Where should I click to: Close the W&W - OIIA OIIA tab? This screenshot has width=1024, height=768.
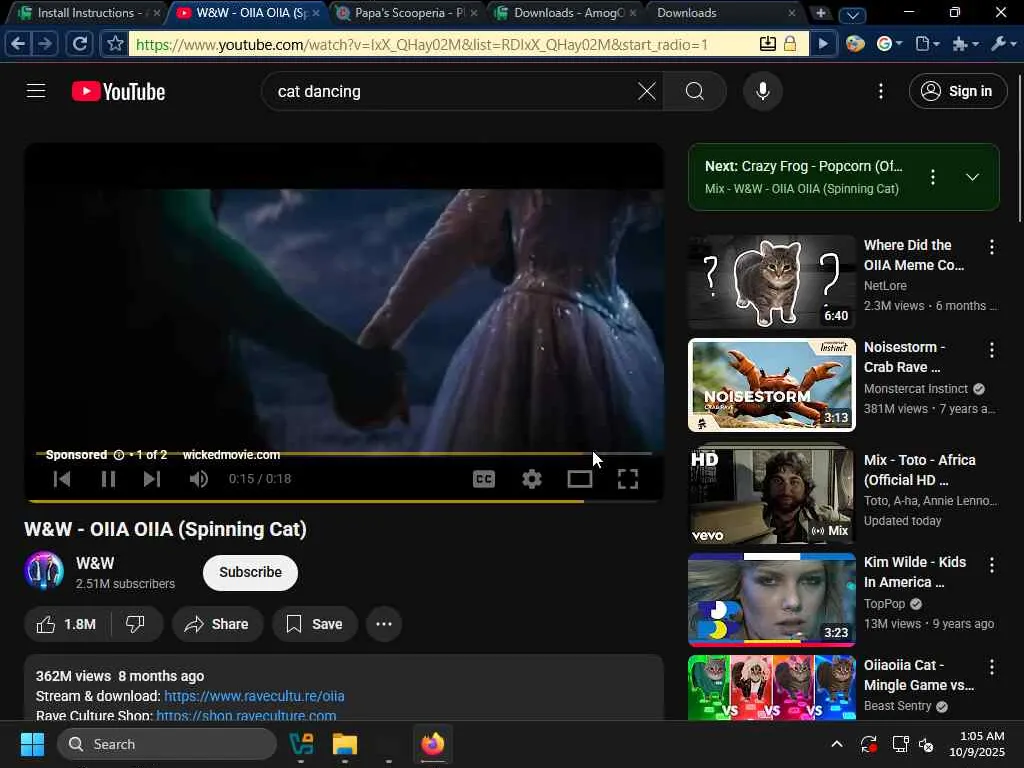tap(316, 13)
